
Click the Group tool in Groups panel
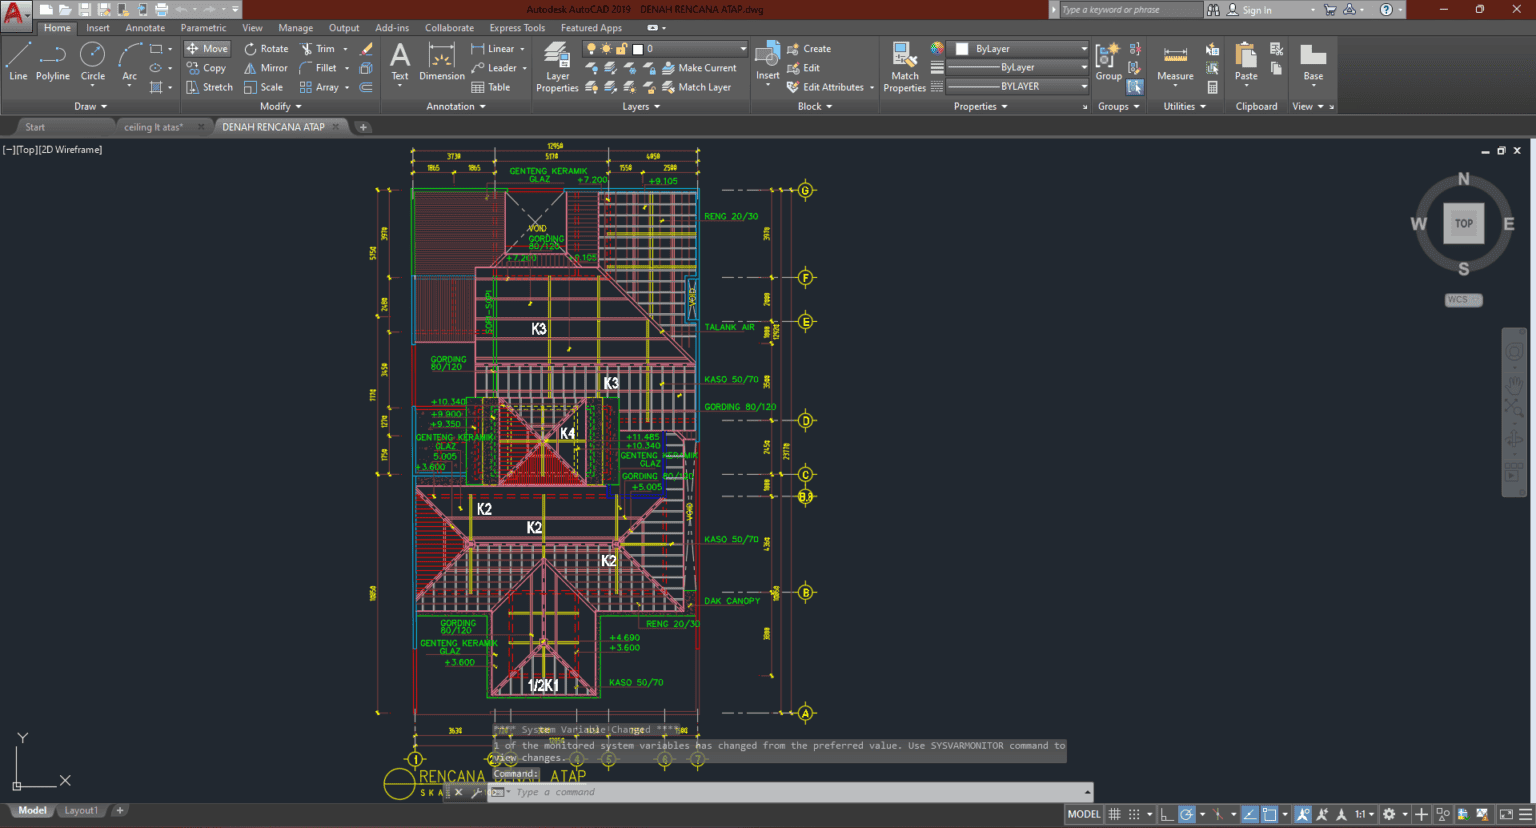pos(1107,62)
